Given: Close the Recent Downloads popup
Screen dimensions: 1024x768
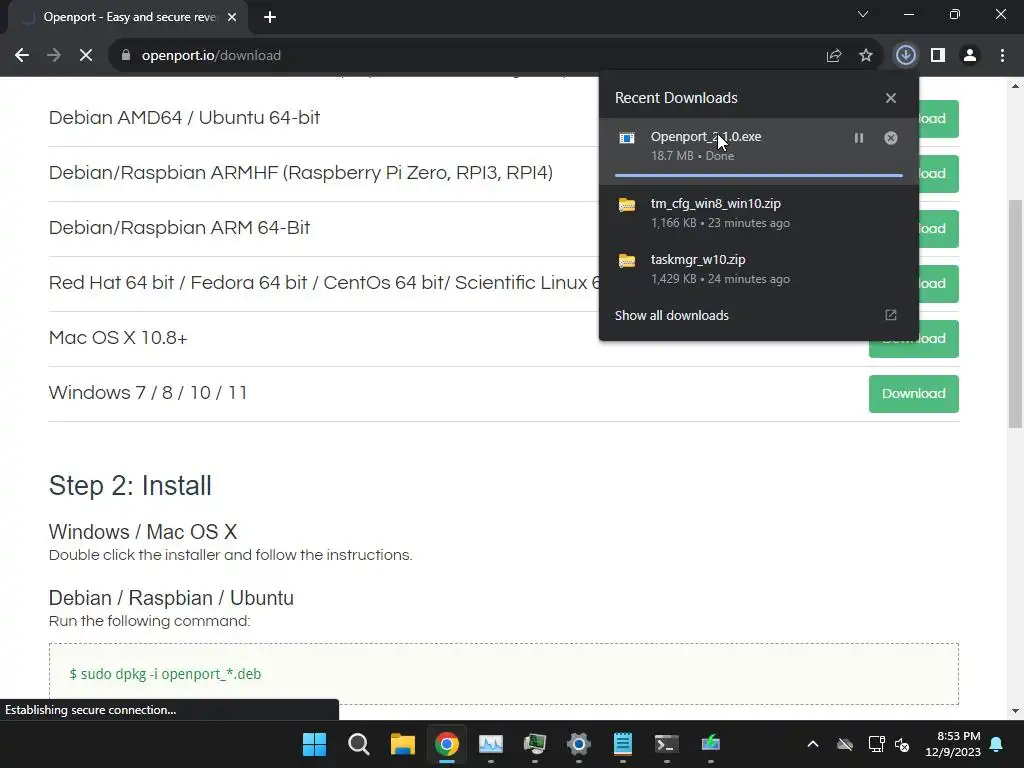Looking at the screenshot, I should (x=891, y=98).
